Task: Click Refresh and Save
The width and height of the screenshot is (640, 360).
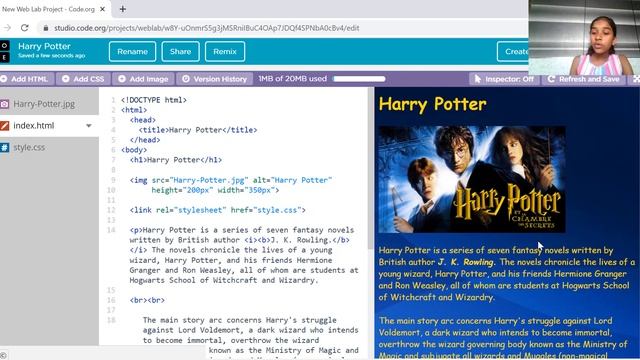Action: click(584, 79)
